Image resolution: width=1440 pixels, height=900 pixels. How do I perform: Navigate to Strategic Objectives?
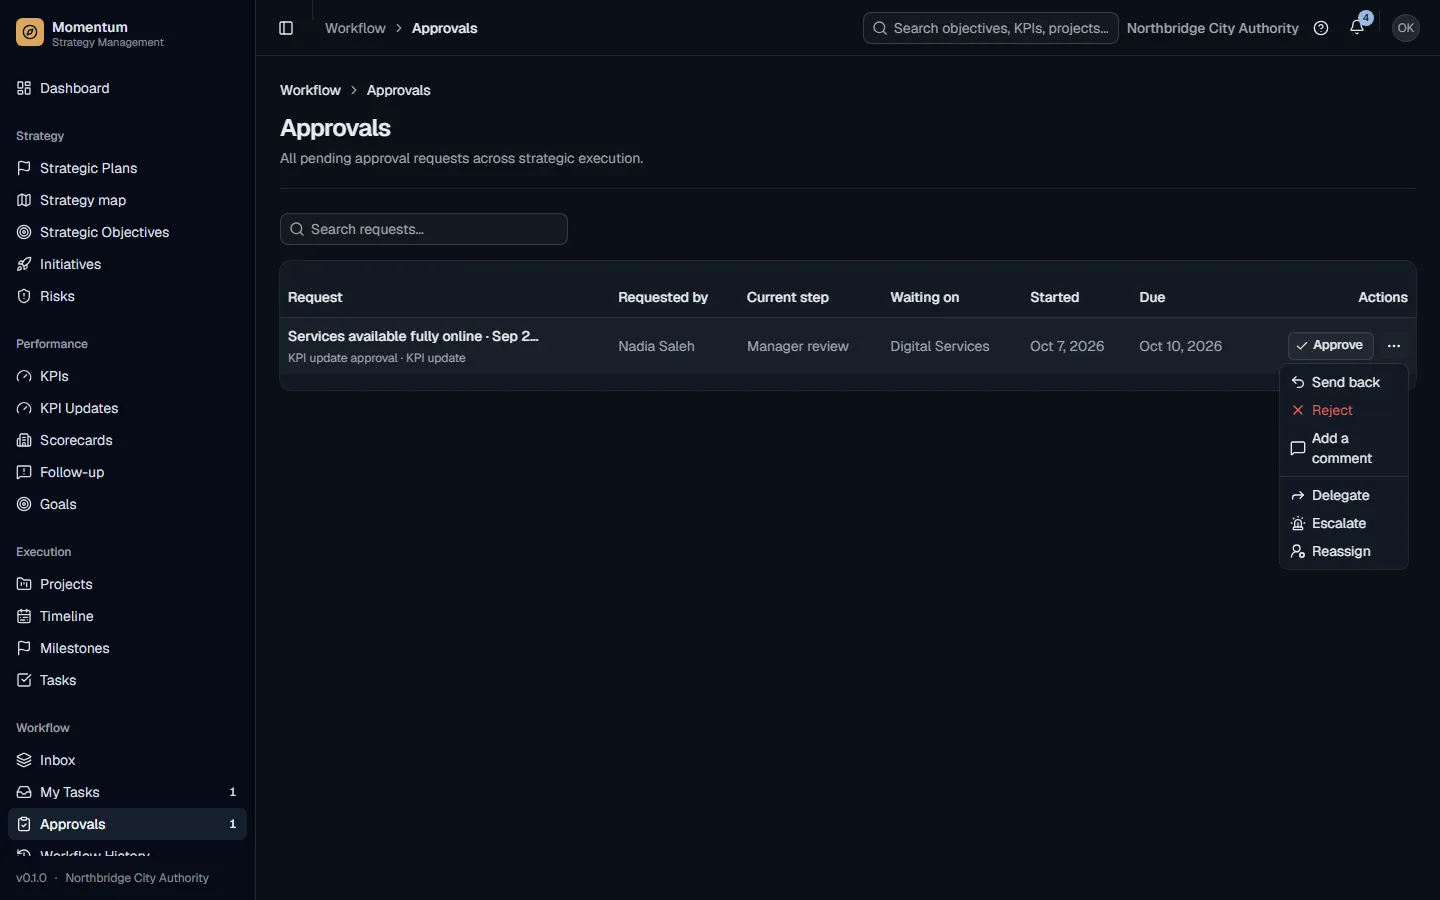point(127,232)
